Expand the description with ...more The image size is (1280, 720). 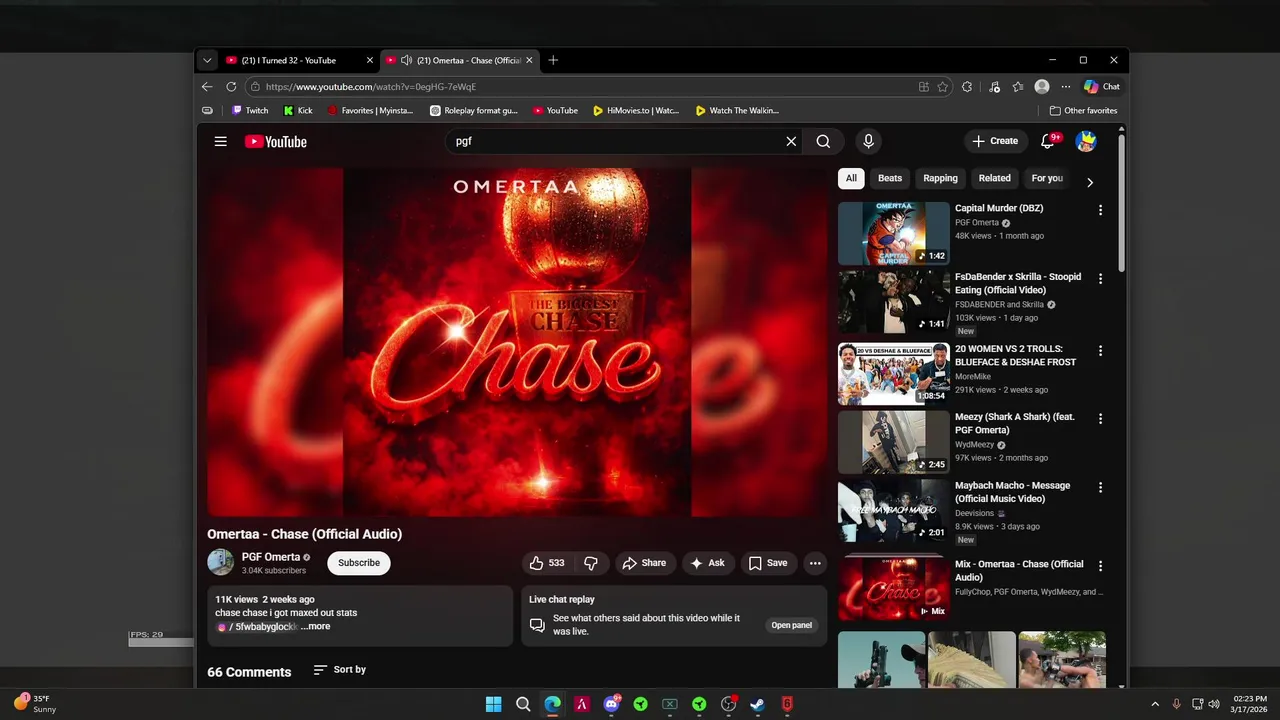[x=315, y=627]
